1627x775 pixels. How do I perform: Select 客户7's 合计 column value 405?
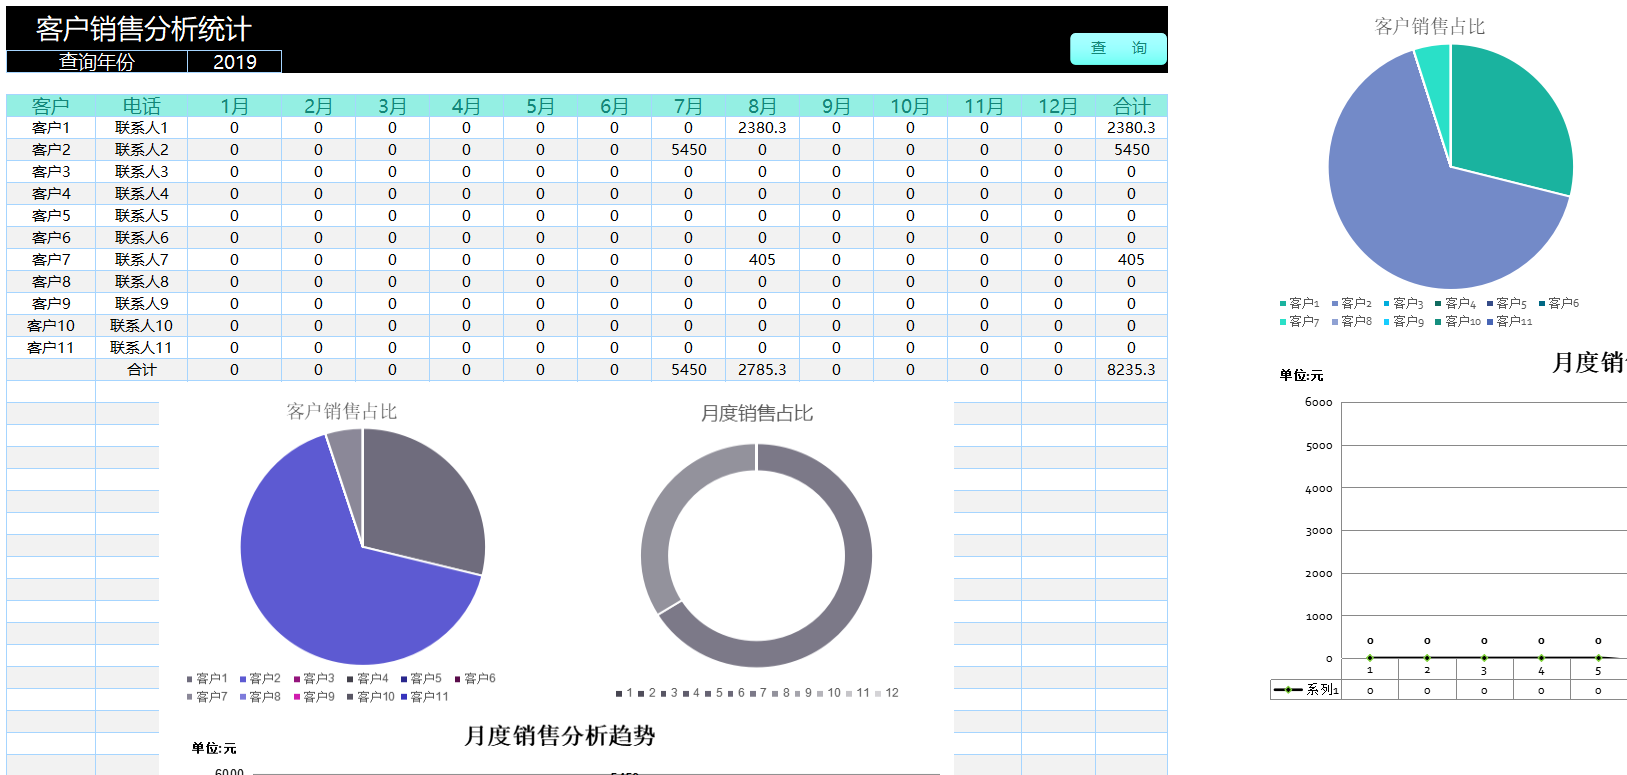pos(1131,260)
